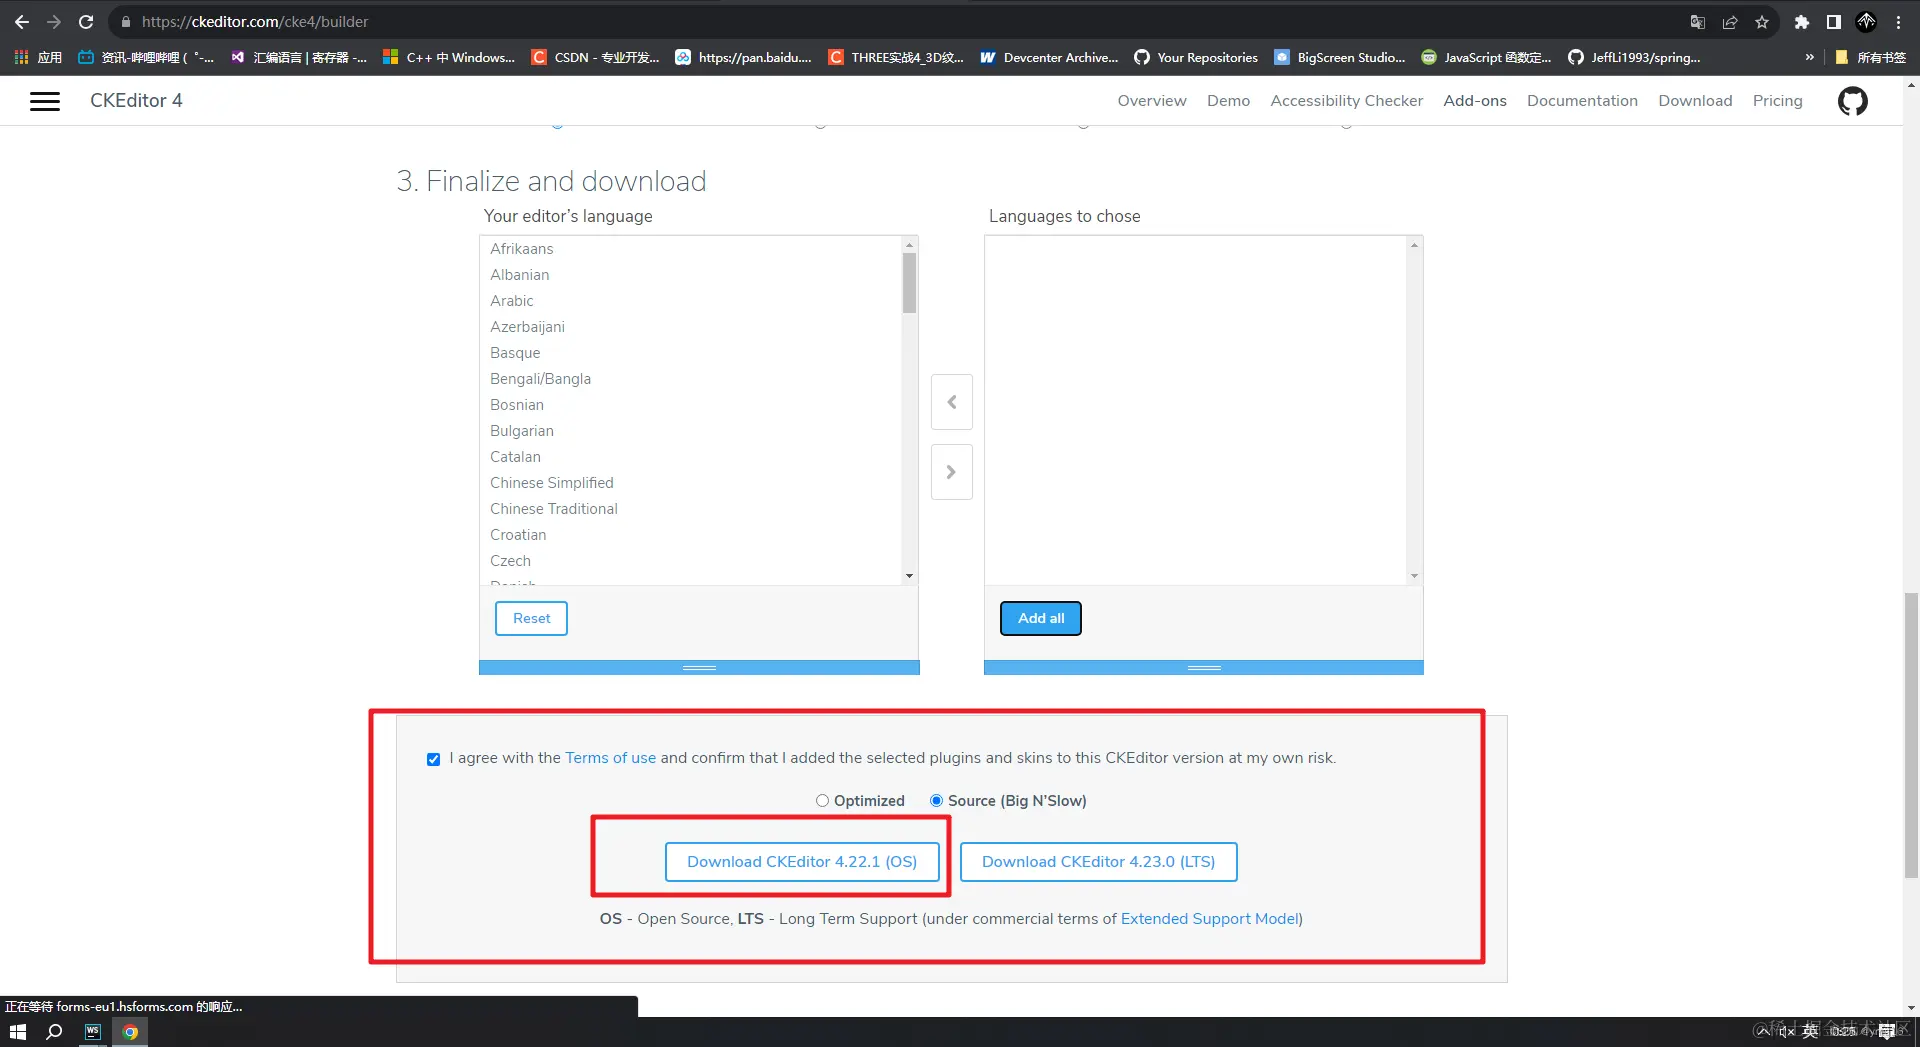Open the Terms of use link
This screenshot has height=1047, width=1920.
pos(610,758)
